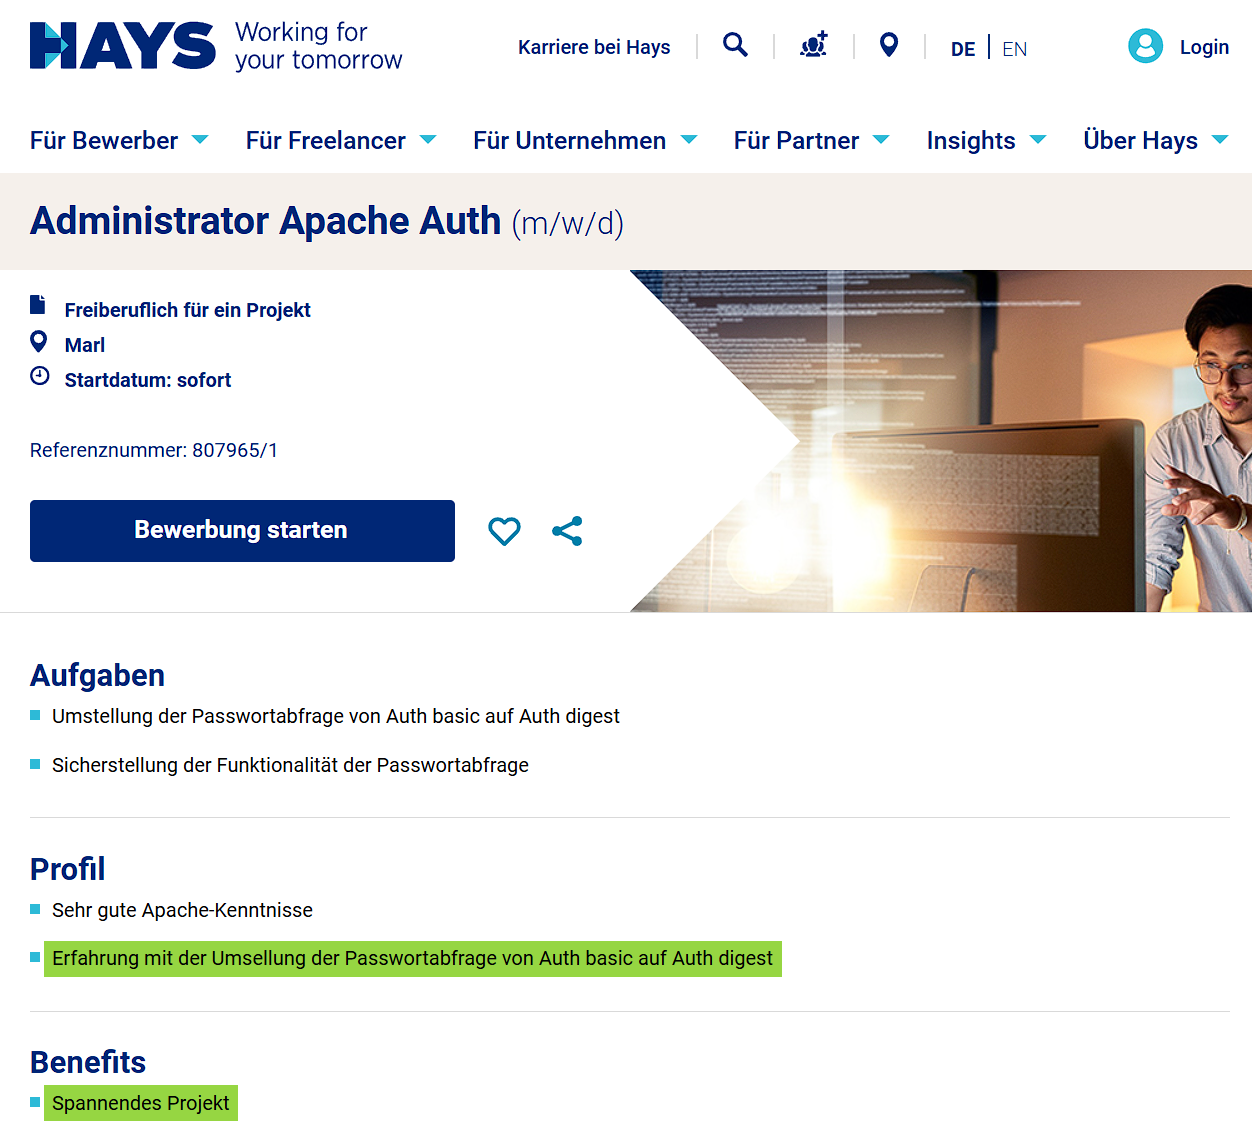Expand the Über Hays menu

click(1156, 140)
